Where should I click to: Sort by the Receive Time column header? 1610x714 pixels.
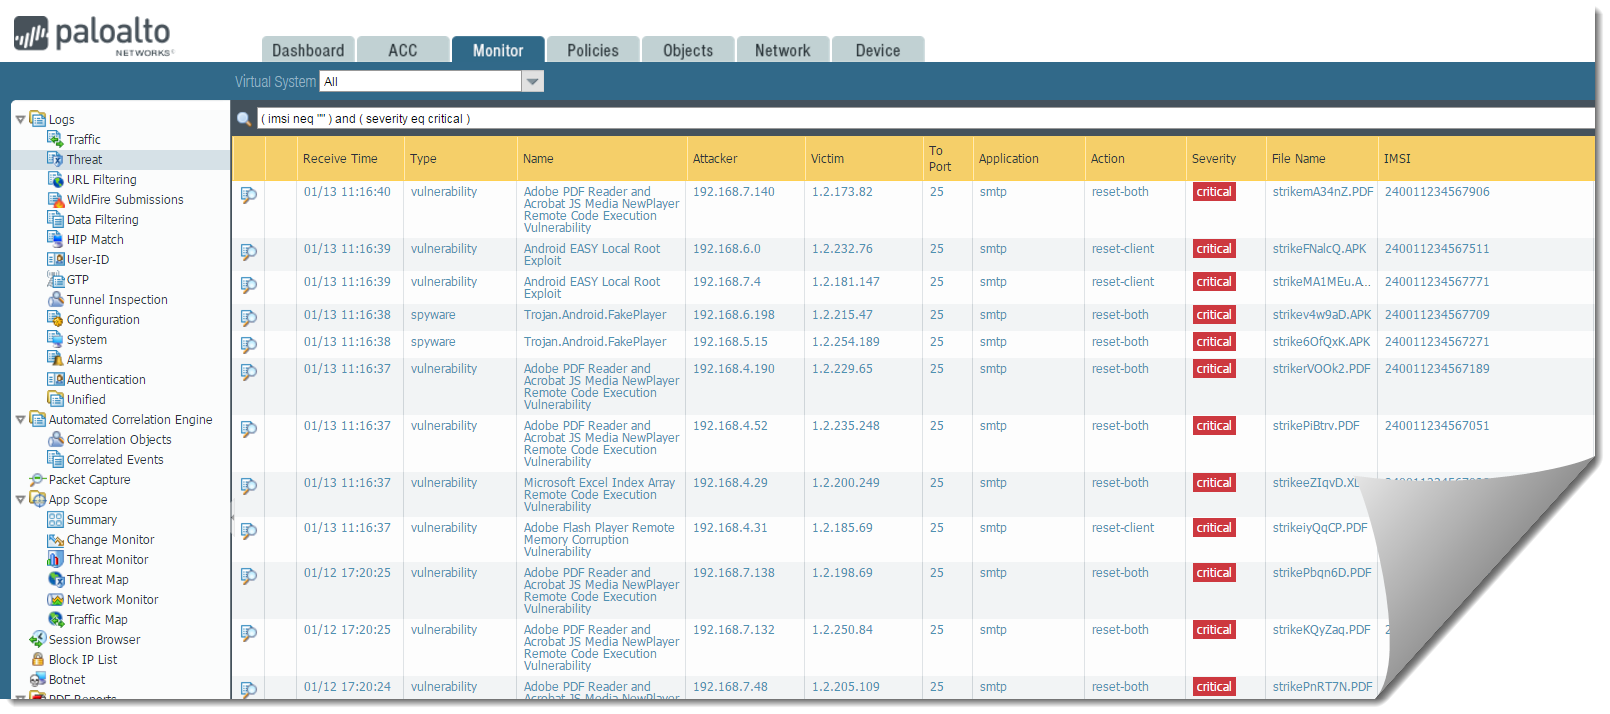point(340,159)
